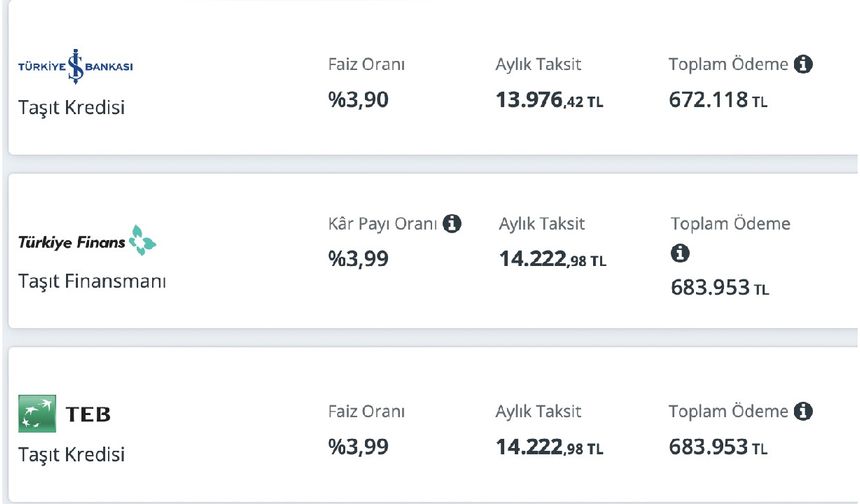Click TEB 683.953 TL total payment
The image size is (860, 504).
pyautogui.click(x=718, y=447)
